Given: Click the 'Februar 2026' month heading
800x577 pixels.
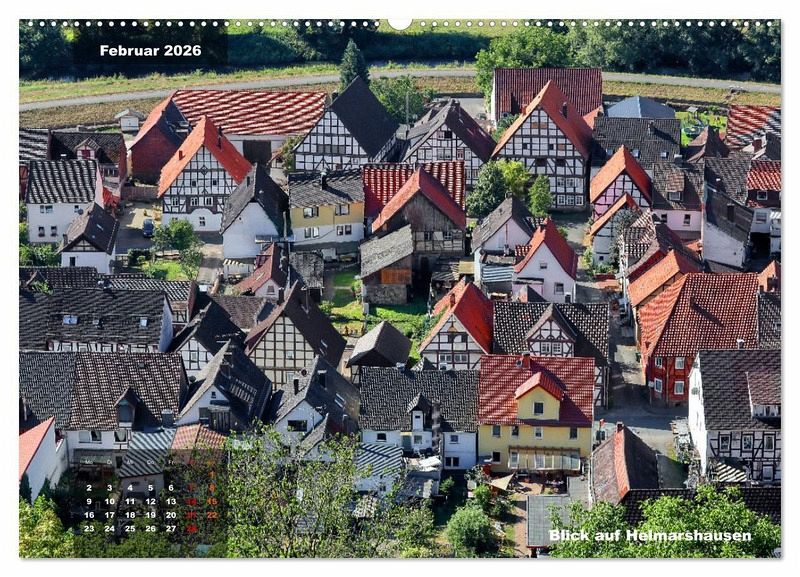Looking at the screenshot, I should click(151, 51).
